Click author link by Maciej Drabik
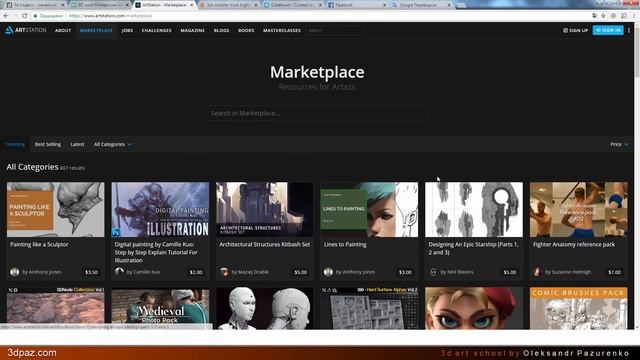640x360 pixels. tap(250, 272)
